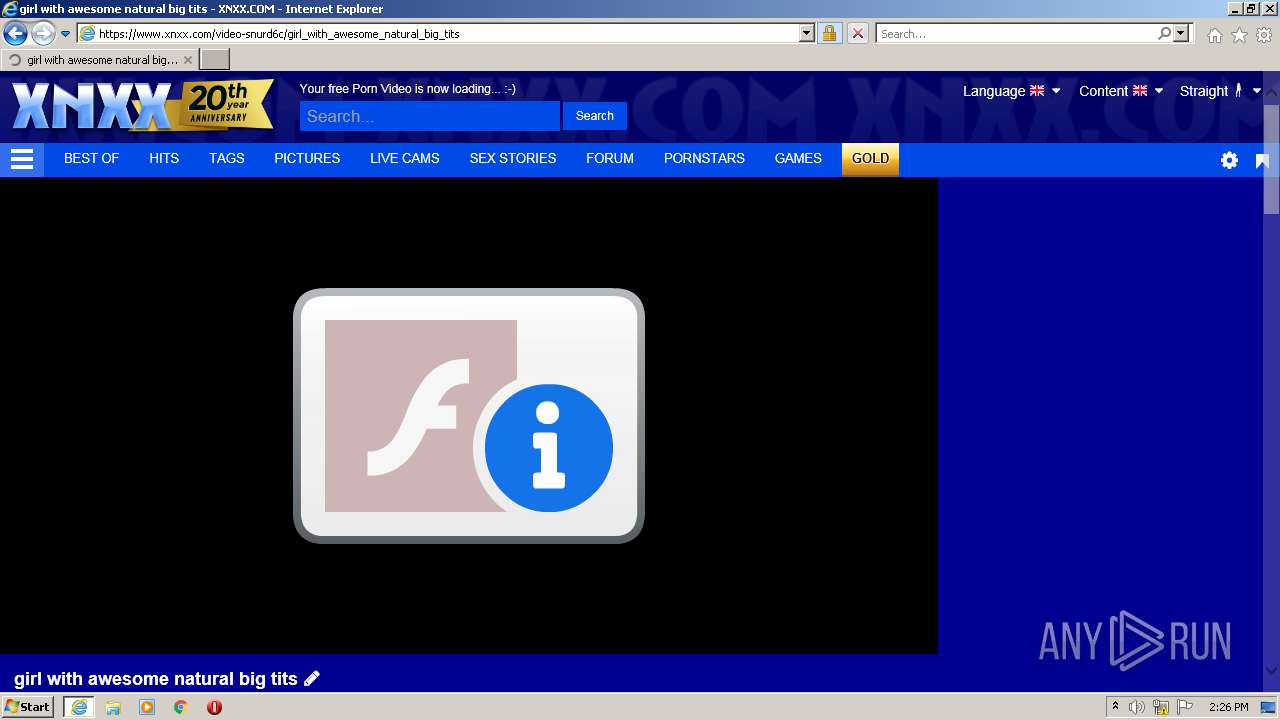Click the 2:26 PM clock
The width and height of the screenshot is (1280, 720).
click(1229, 707)
